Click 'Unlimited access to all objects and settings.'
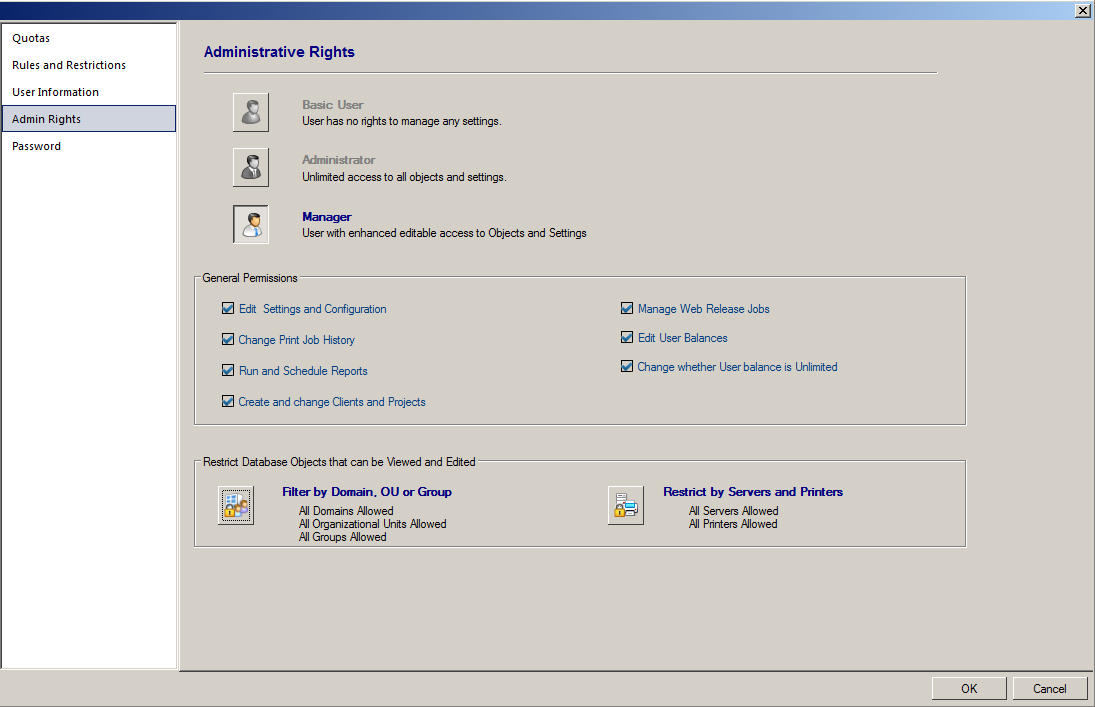The height and width of the screenshot is (707, 1095). [404, 177]
